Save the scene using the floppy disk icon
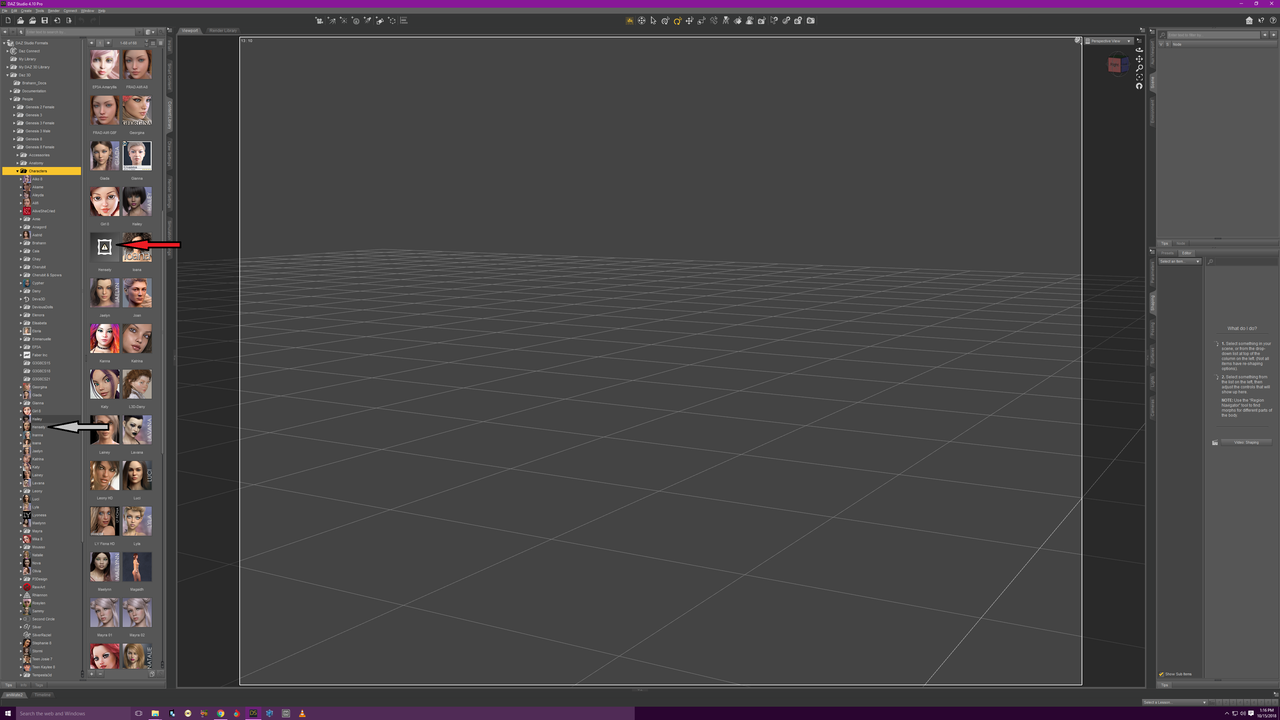The width and height of the screenshot is (1280, 720). [x=44, y=20]
